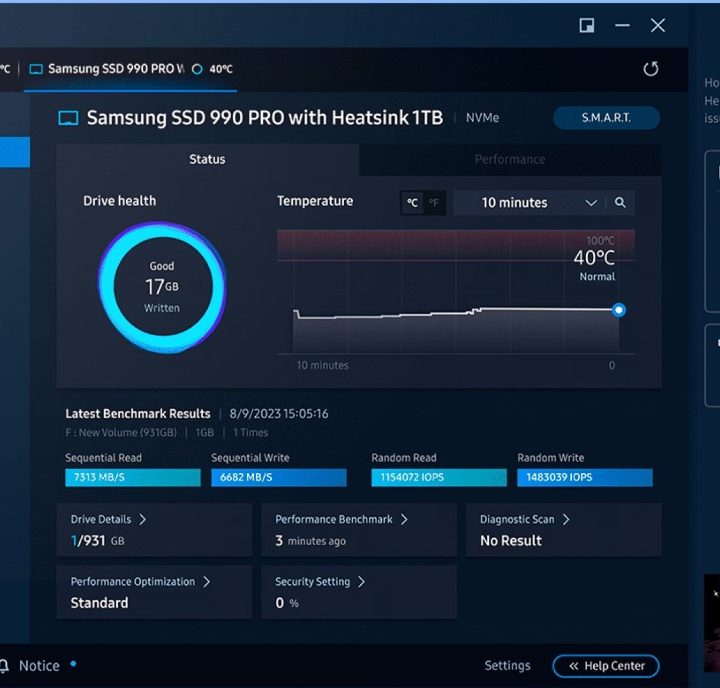720x688 pixels.
Task: Click the Random Read 1154072 IOPS bar
Action: point(439,477)
